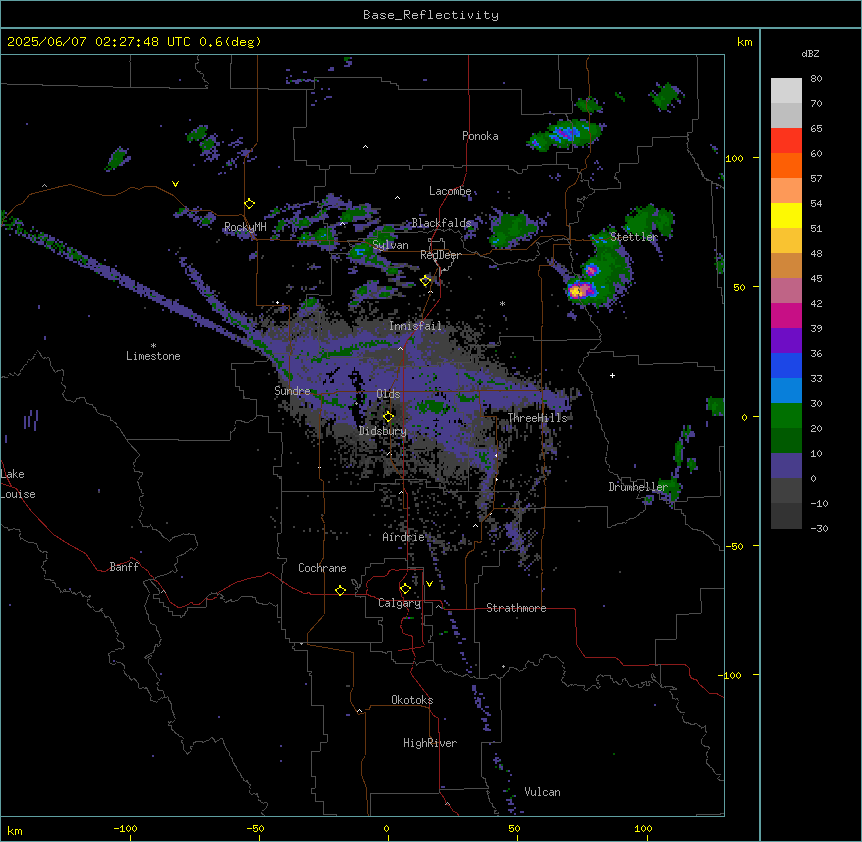Image resolution: width=862 pixels, height=842 pixels.
Task: Select the Blackfalds city label
Action: [441, 223]
